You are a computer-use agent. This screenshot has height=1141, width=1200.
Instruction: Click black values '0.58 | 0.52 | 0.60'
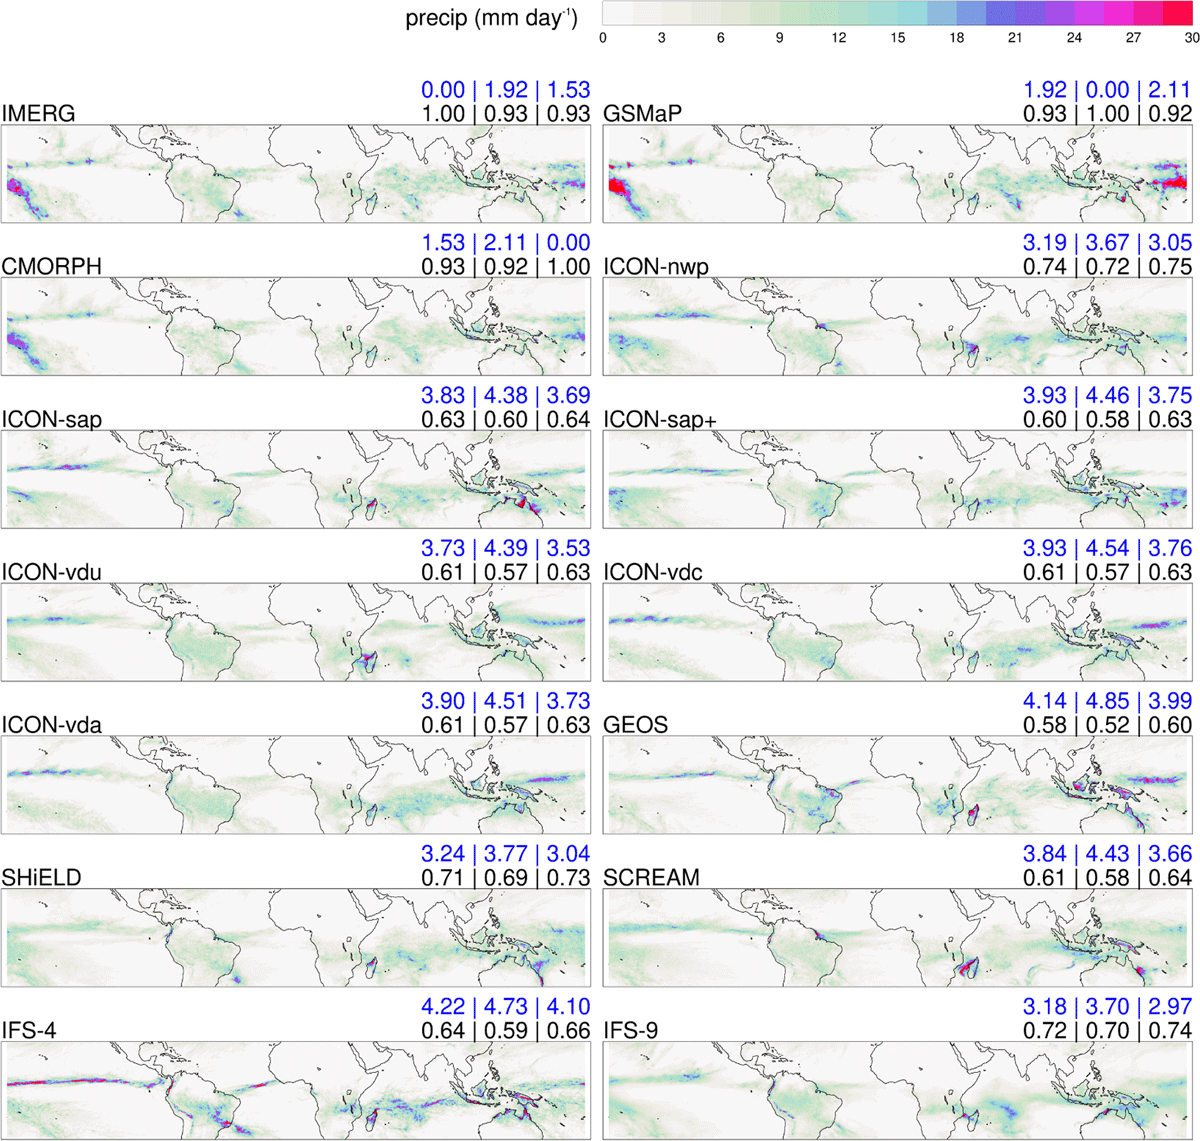click(x=1107, y=726)
